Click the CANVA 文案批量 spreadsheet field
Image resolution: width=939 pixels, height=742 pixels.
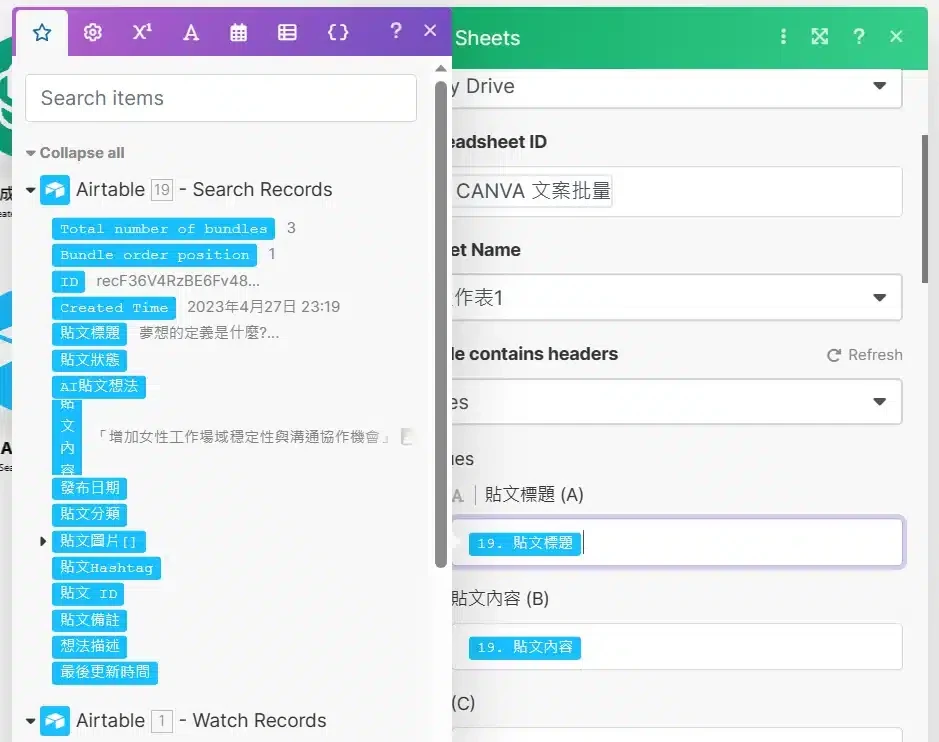(677, 192)
